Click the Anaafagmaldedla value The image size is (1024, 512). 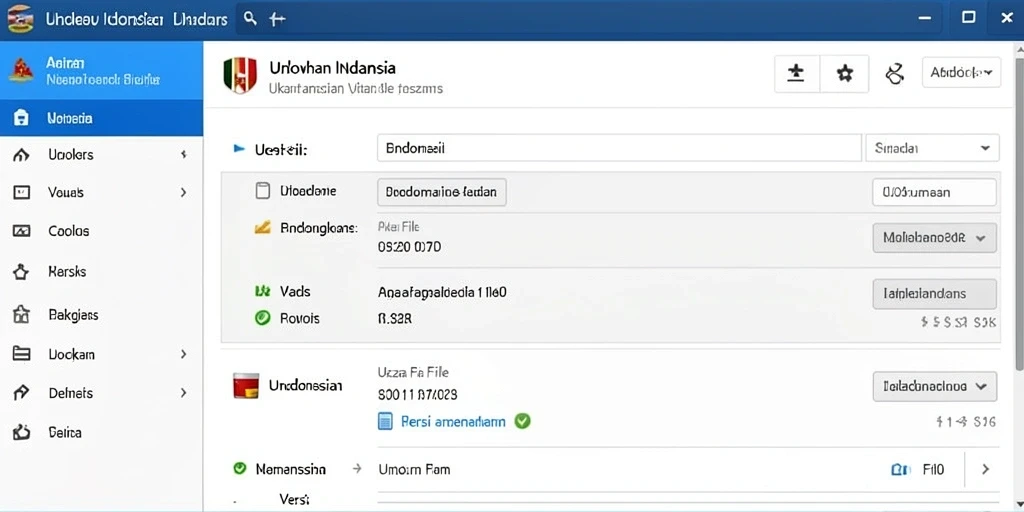coord(442,293)
